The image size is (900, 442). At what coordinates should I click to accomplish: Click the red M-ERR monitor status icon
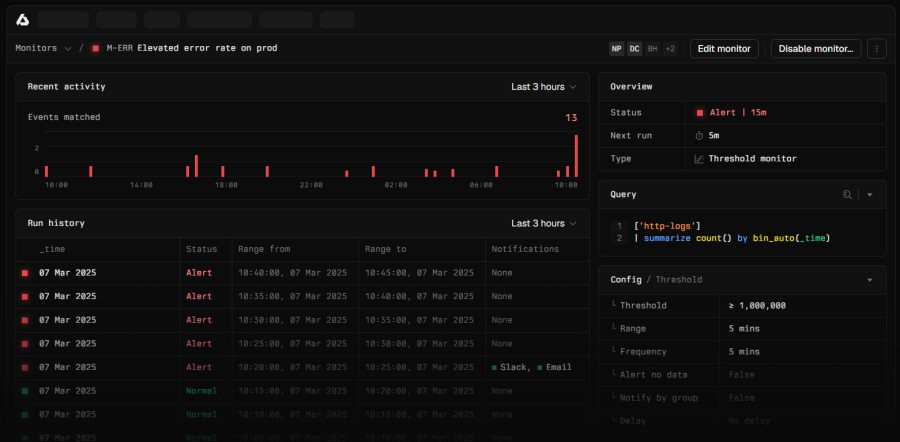click(96, 48)
